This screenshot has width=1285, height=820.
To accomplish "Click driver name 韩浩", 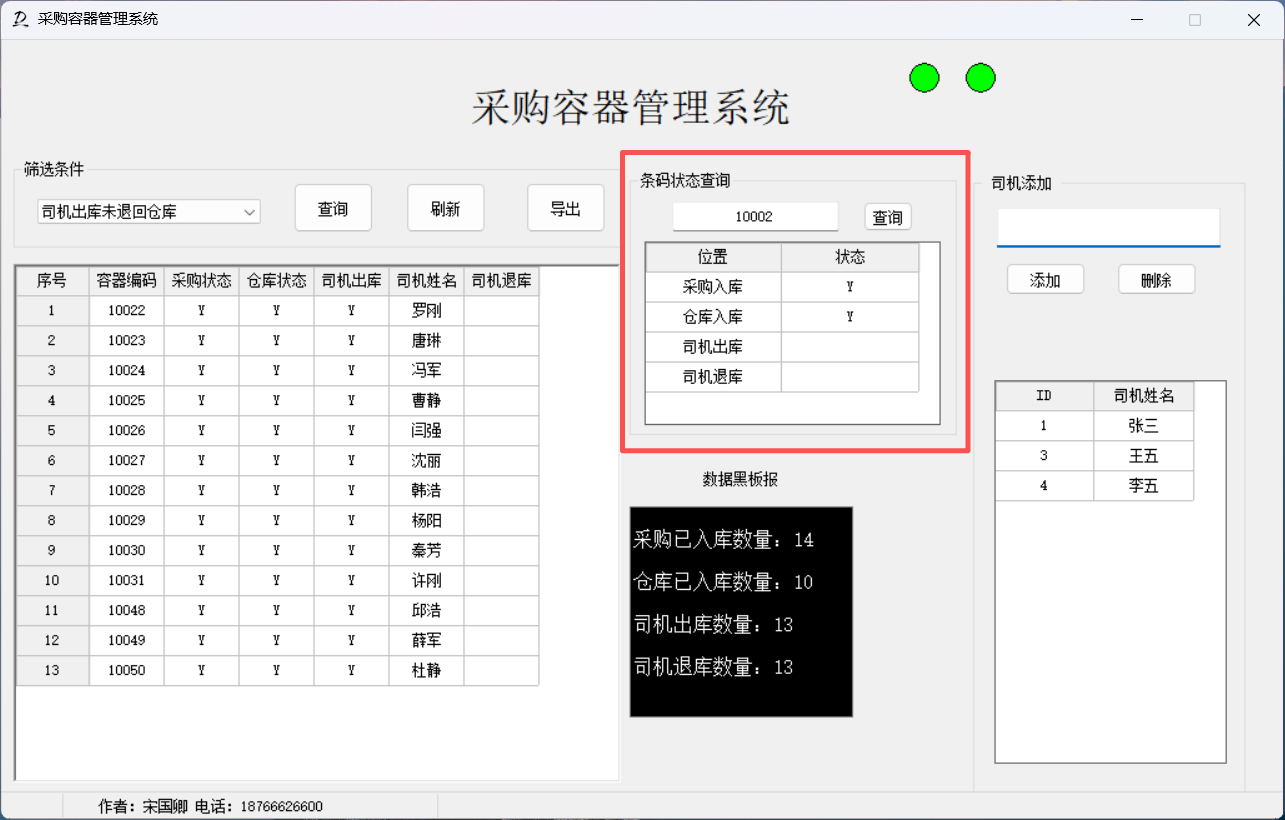I will pos(427,491).
